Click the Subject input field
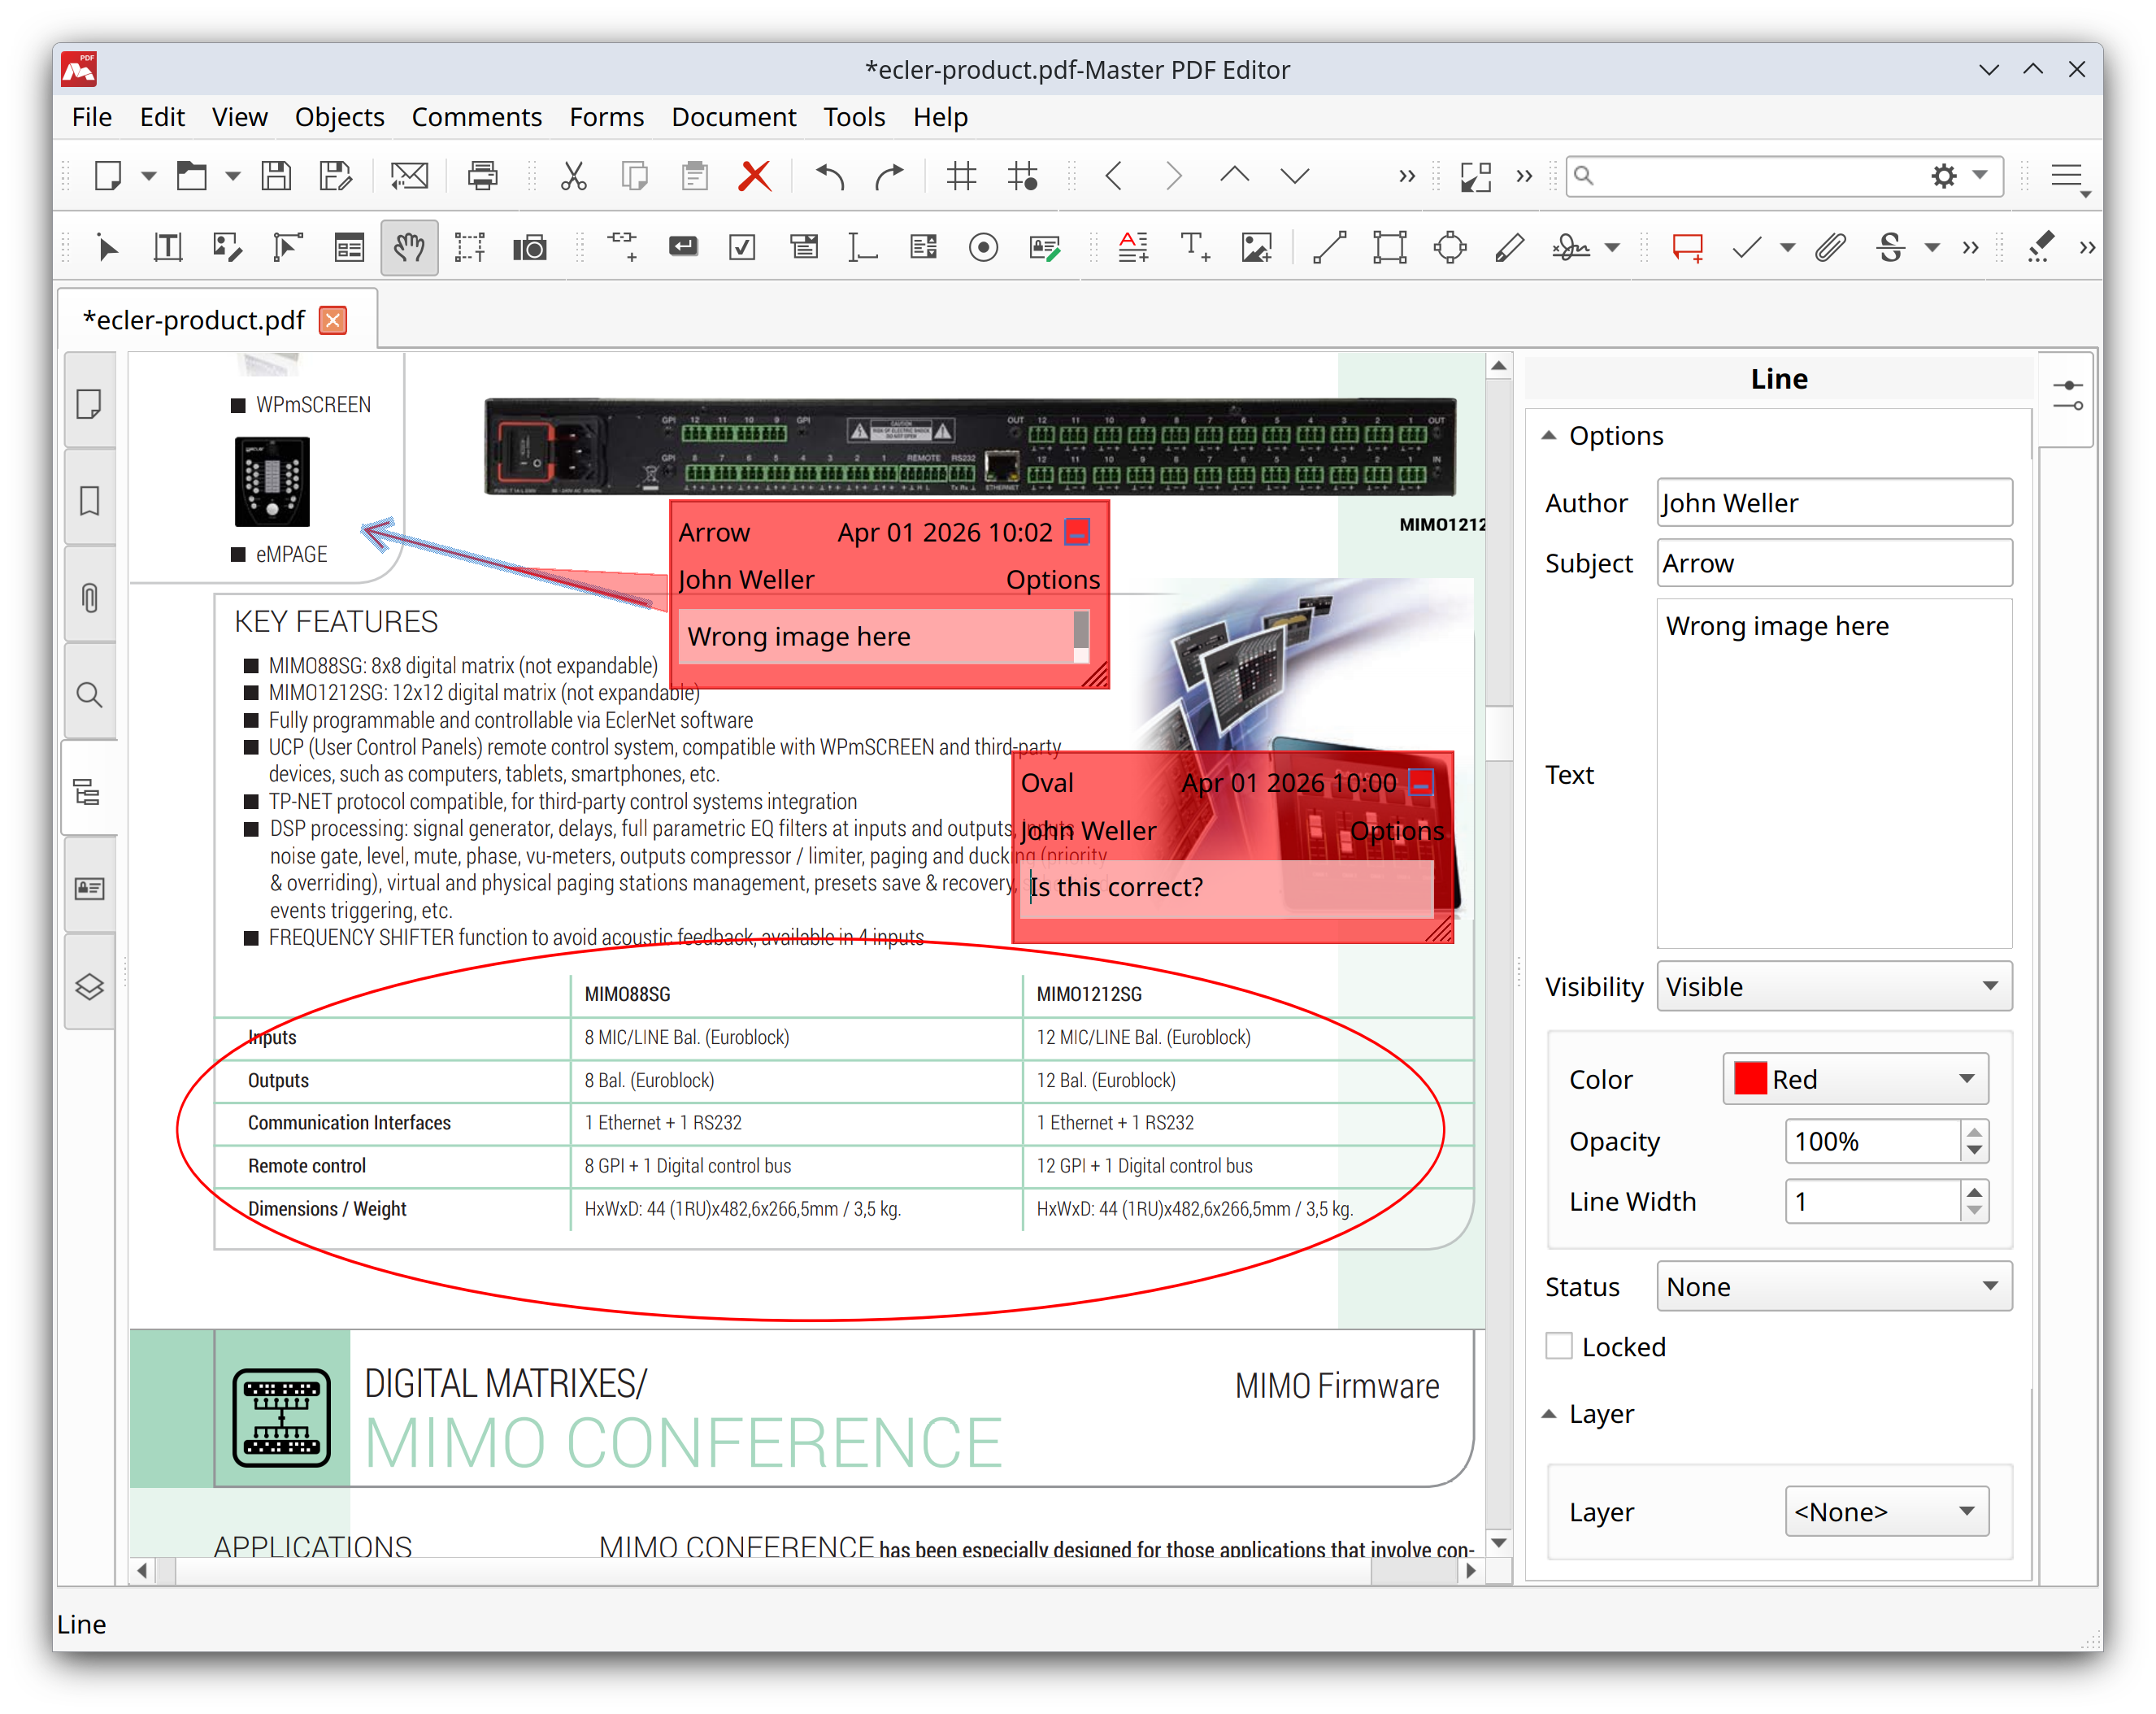The image size is (2156, 1714). [1834, 563]
